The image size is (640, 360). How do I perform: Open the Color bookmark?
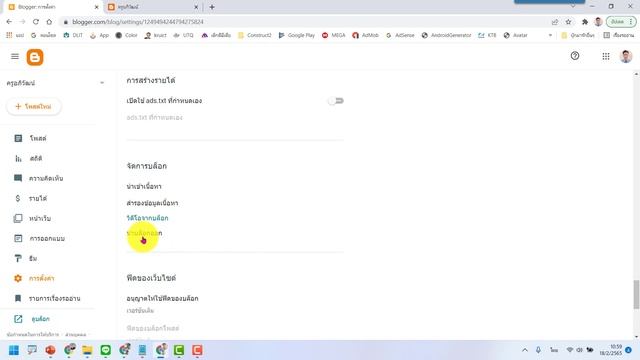click(x=126, y=36)
